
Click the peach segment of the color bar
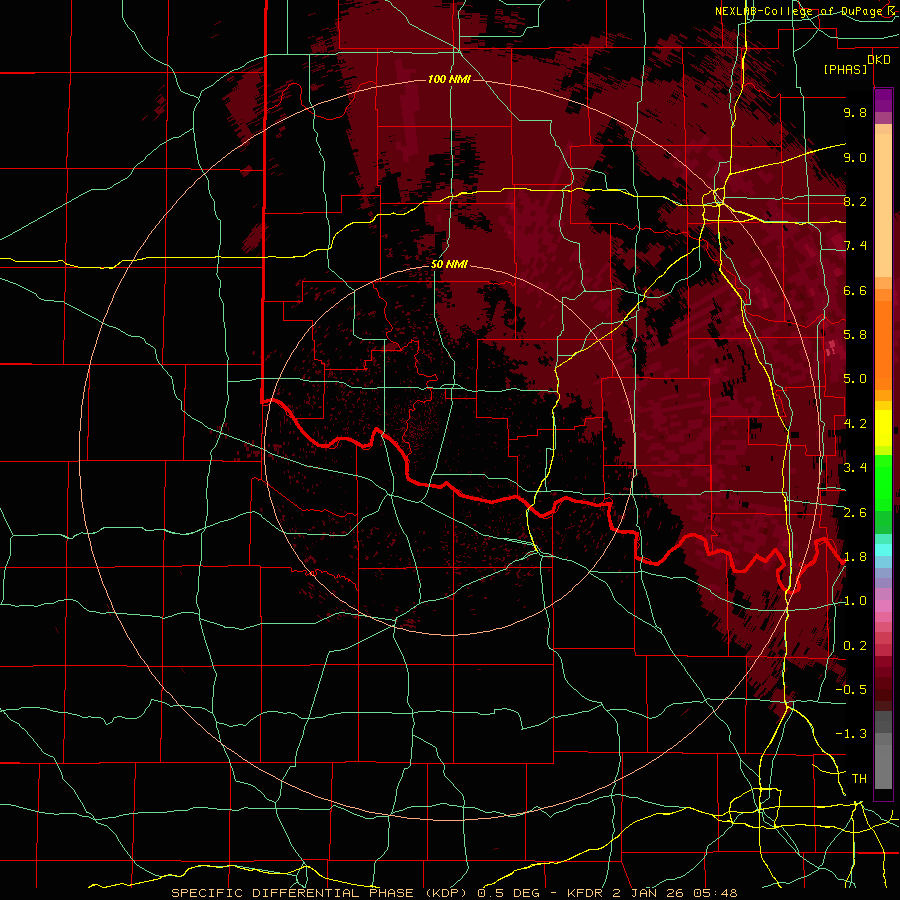883,205
